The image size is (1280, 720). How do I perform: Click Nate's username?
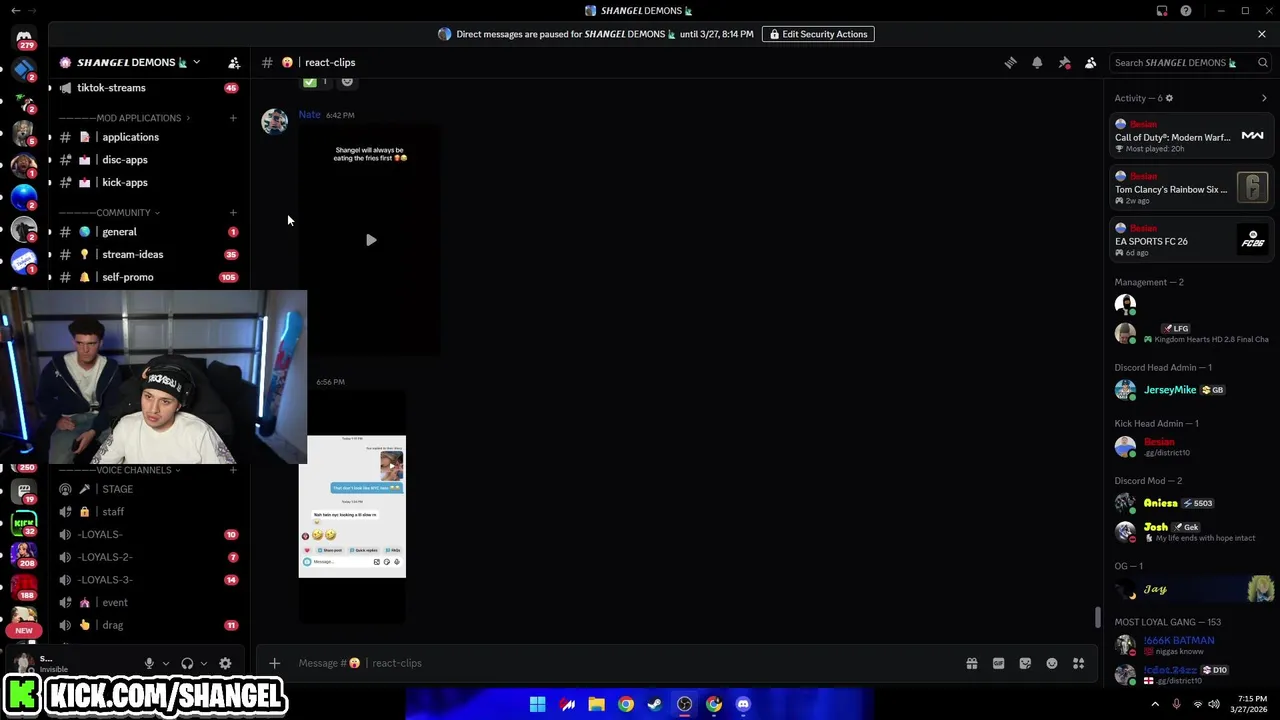pos(309,114)
